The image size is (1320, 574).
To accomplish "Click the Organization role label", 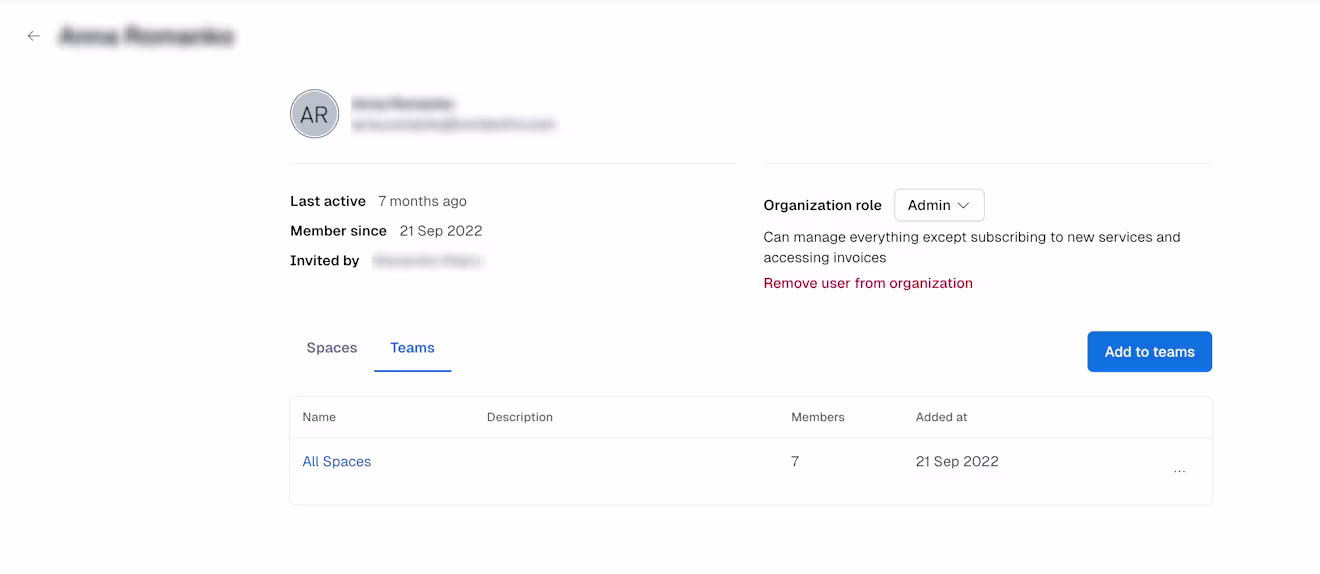I will (x=822, y=205).
